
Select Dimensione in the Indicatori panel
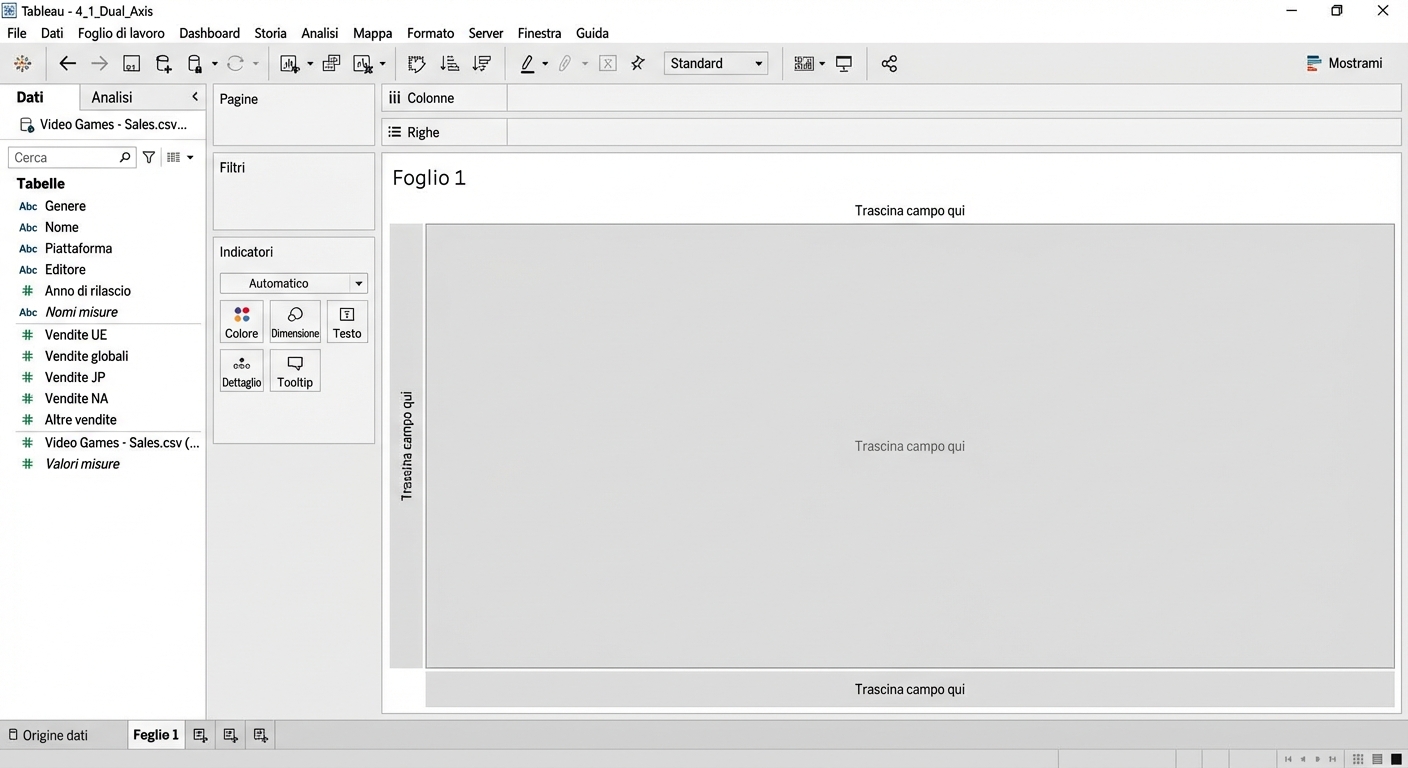294,321
